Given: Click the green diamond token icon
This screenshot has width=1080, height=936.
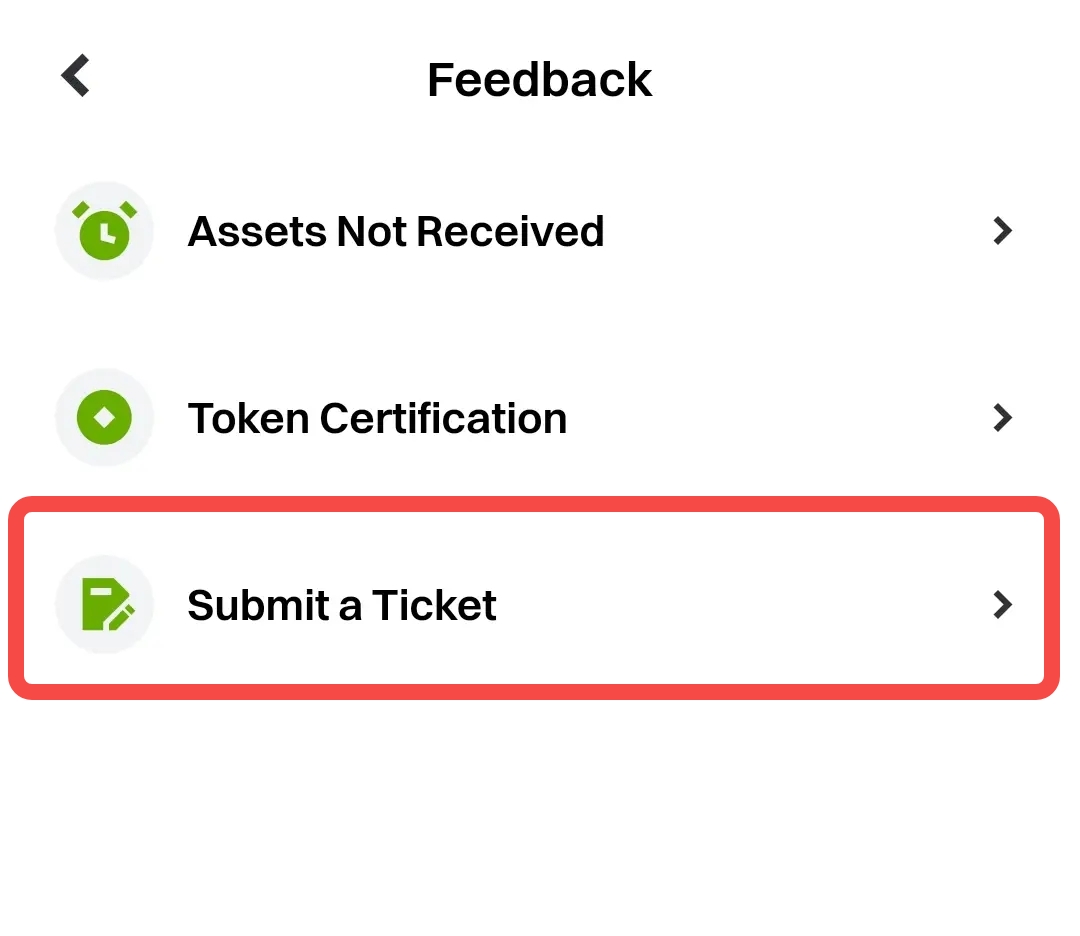Looking at the screenshot, I should click(105, 417).
